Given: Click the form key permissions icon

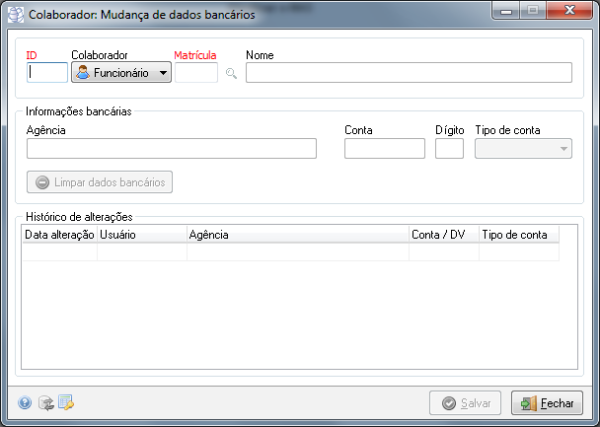Looking at the screenshot, I should point(66,403).
